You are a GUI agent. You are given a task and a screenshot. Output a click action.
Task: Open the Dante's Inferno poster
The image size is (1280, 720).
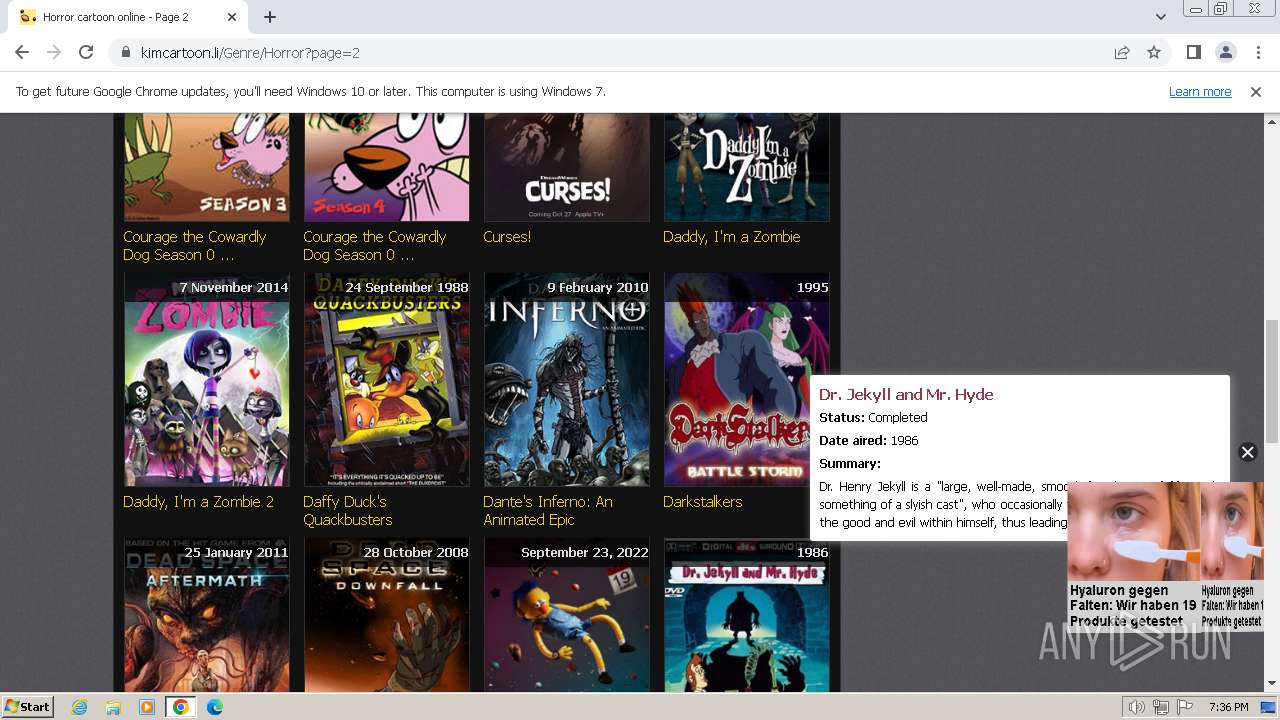point(567,380)
